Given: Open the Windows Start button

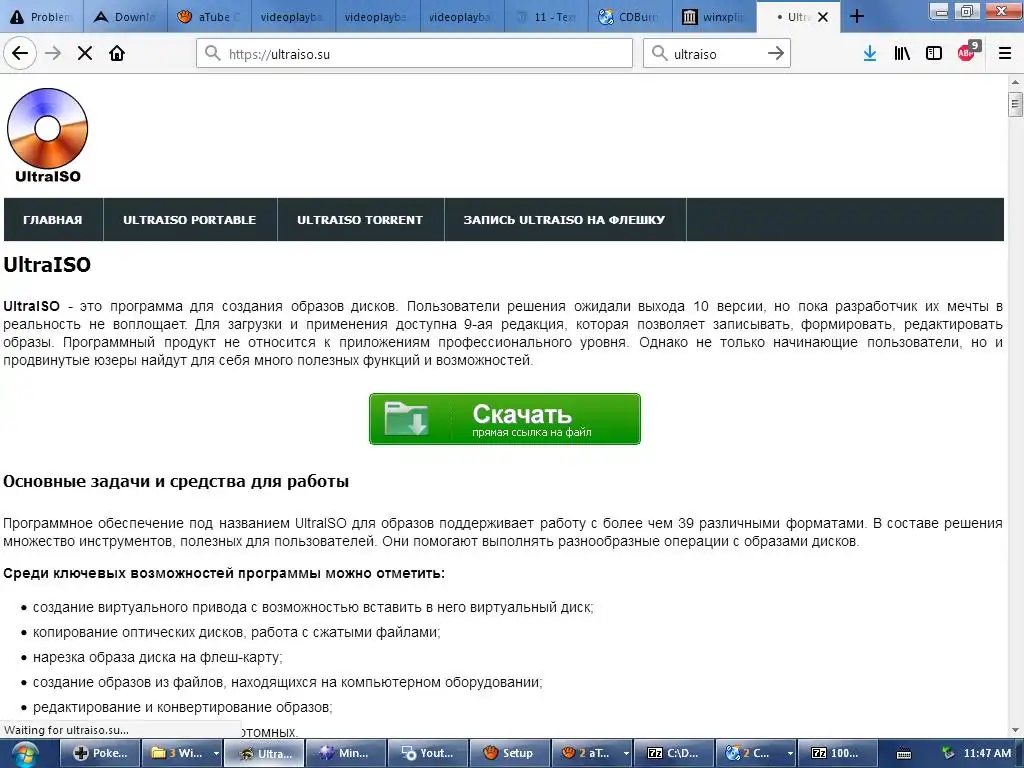Looking at the screenshot, I should click(24, 754).
